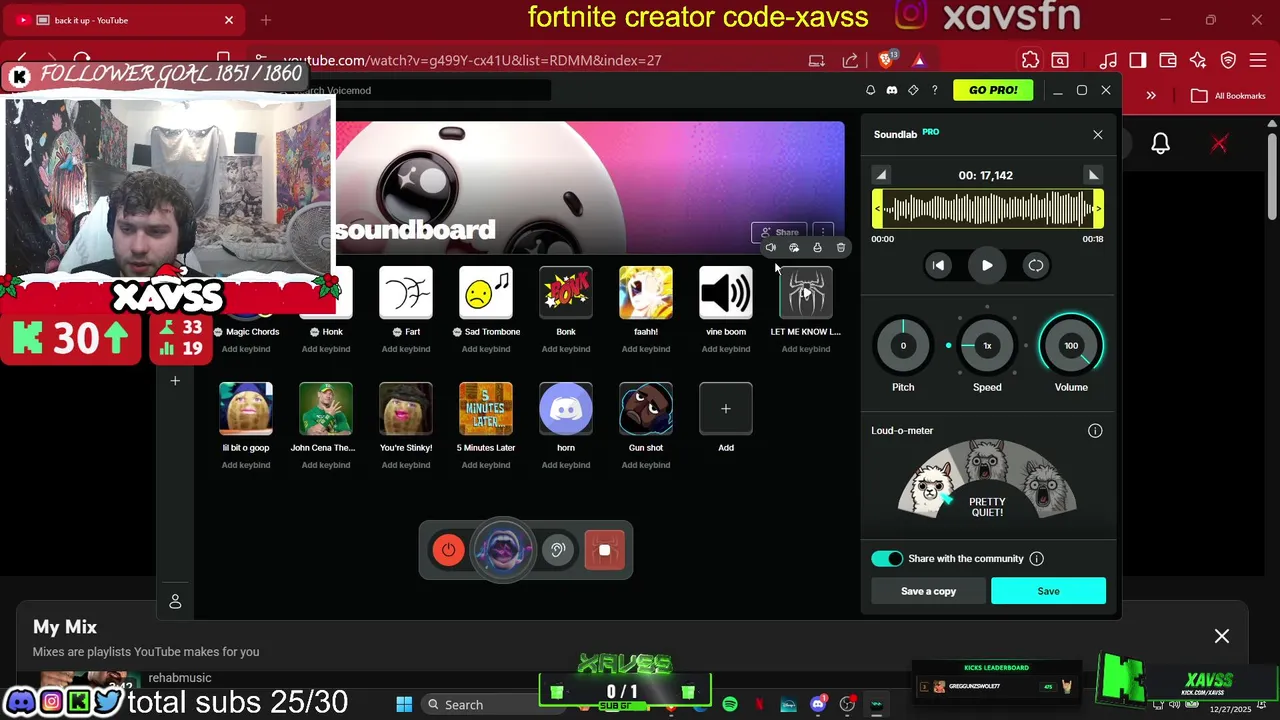Play the LET ME KNOW sound
1280x720 pixels.
(806, 293)
